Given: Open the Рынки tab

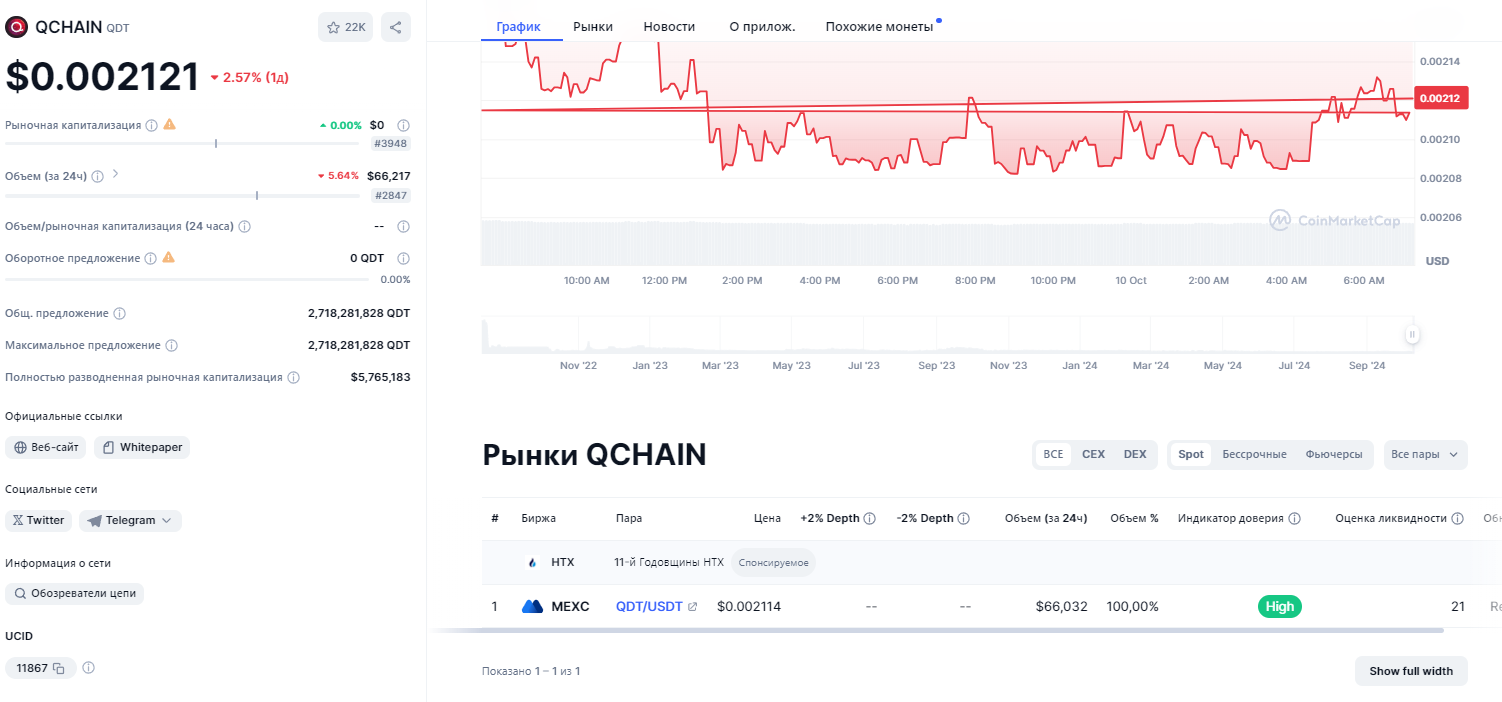Looking at the screenshot, I should click(x=593, y=27).
